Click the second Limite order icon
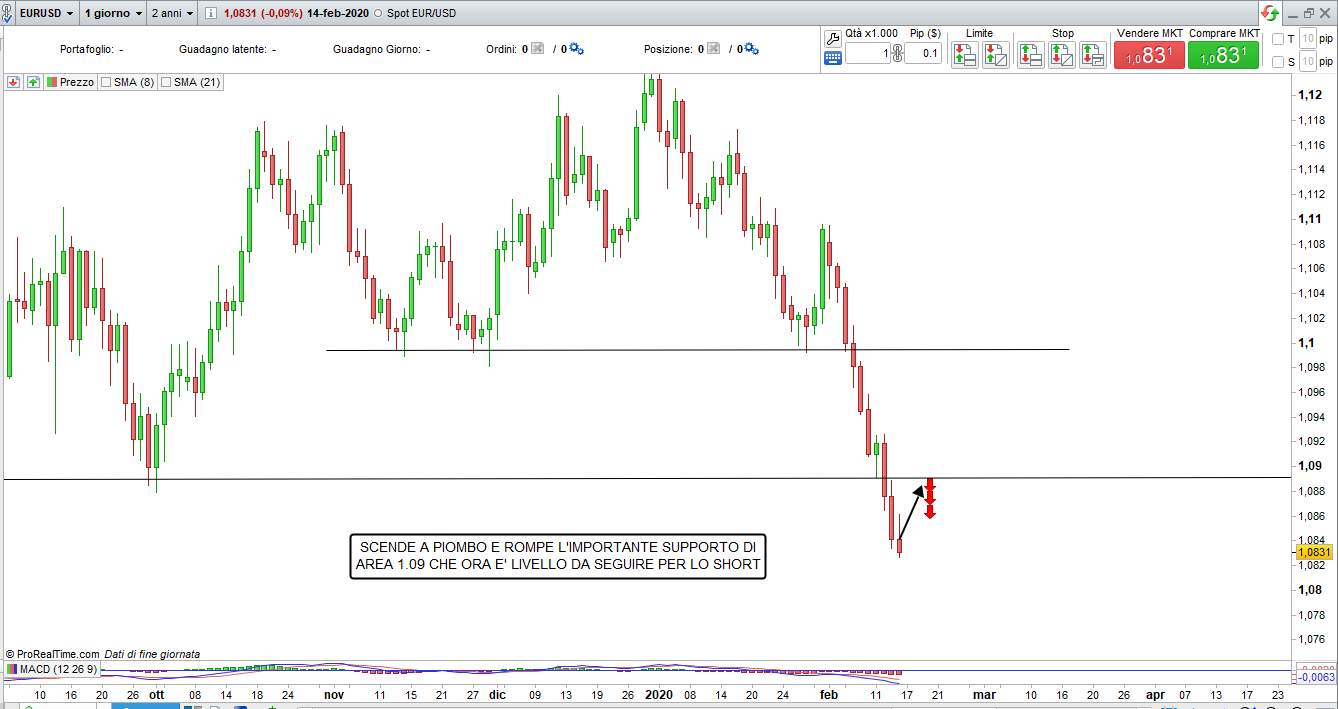The height and width of the screenshot is (709, 1338). pyautogui.click(x=996, y=55)
